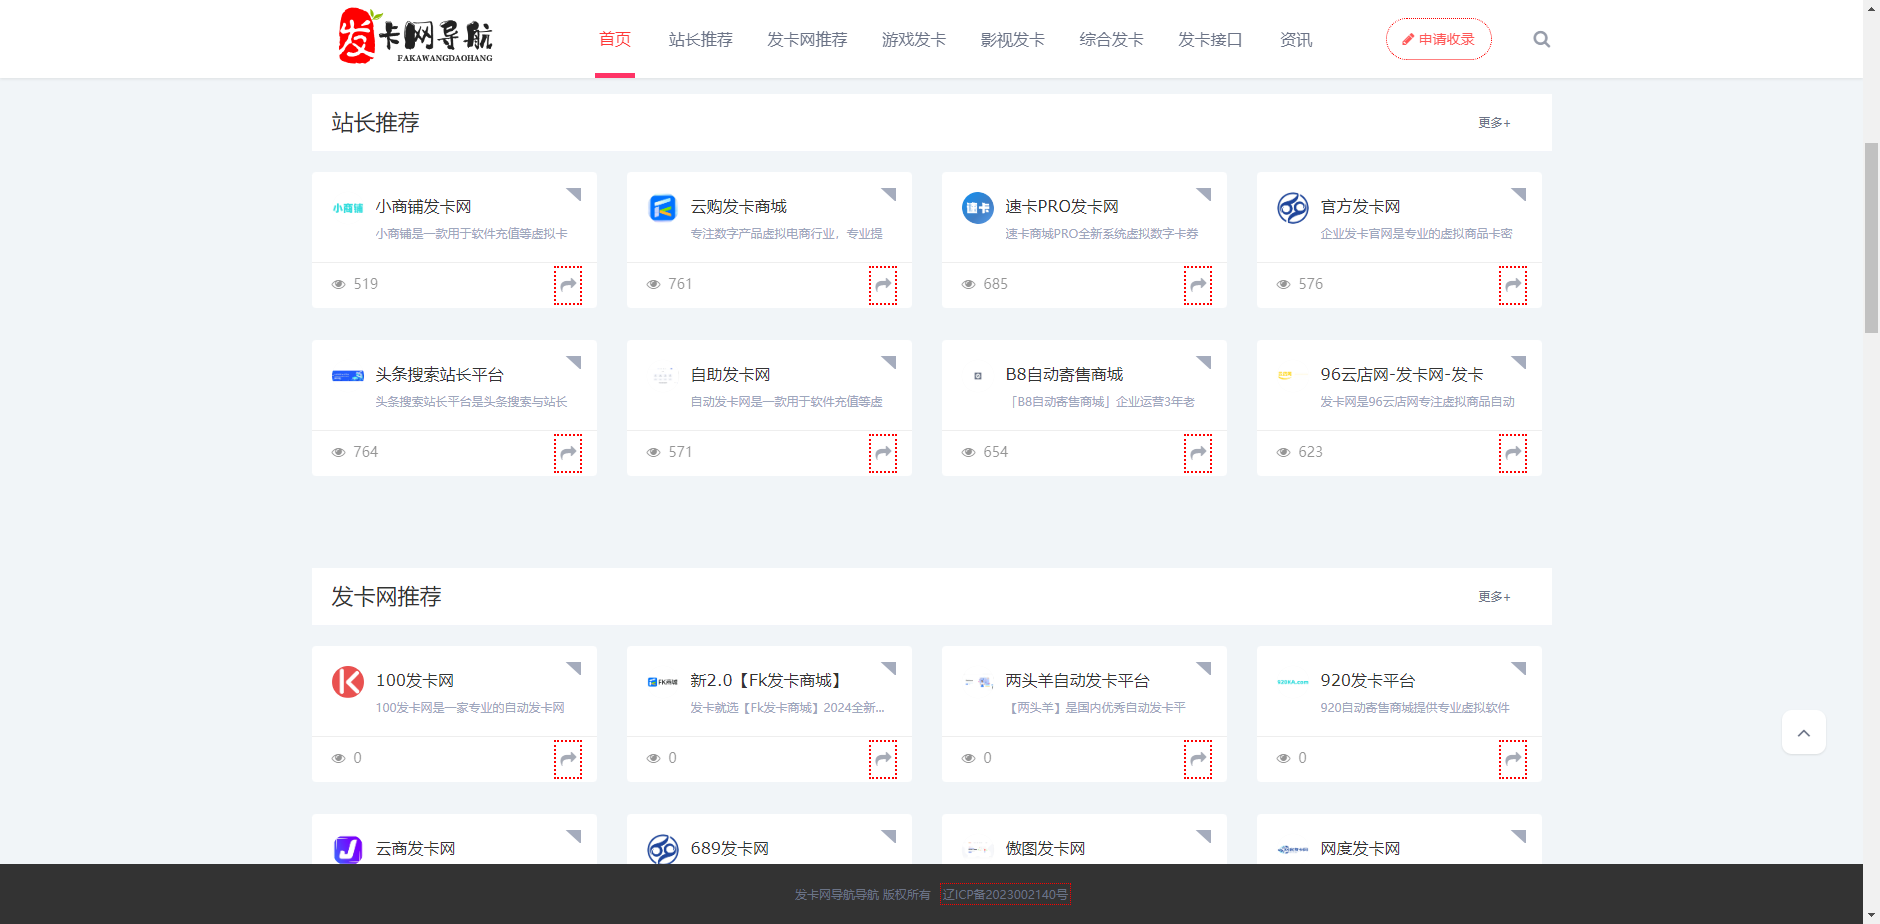Go to 综合发卡 in navigation

click(x=1112, y=39)
